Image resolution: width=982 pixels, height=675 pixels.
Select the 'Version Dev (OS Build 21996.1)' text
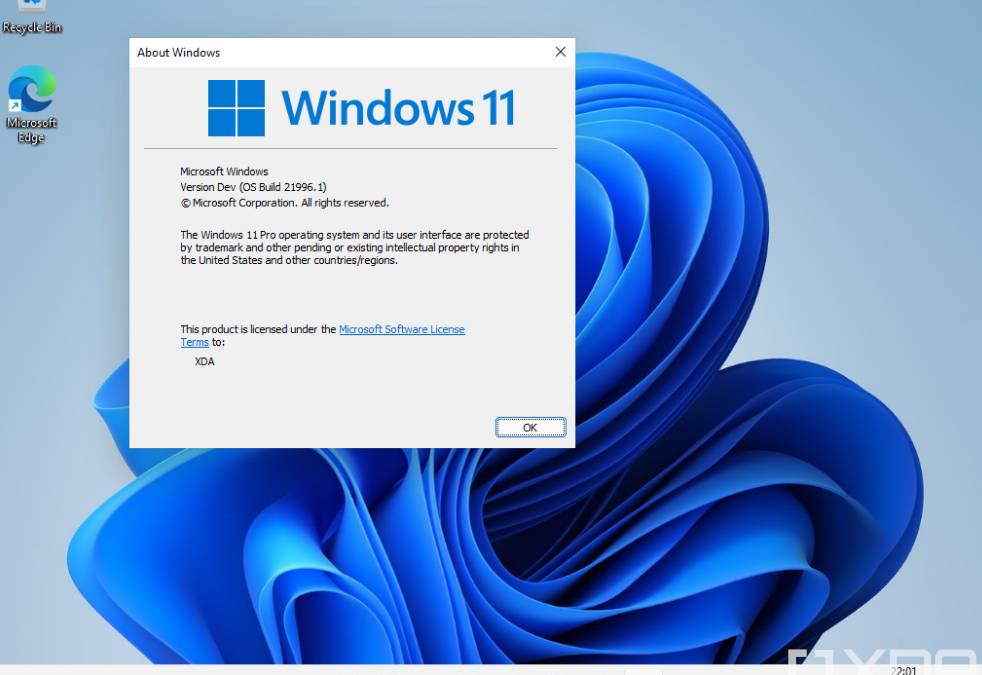coord(253,187)
